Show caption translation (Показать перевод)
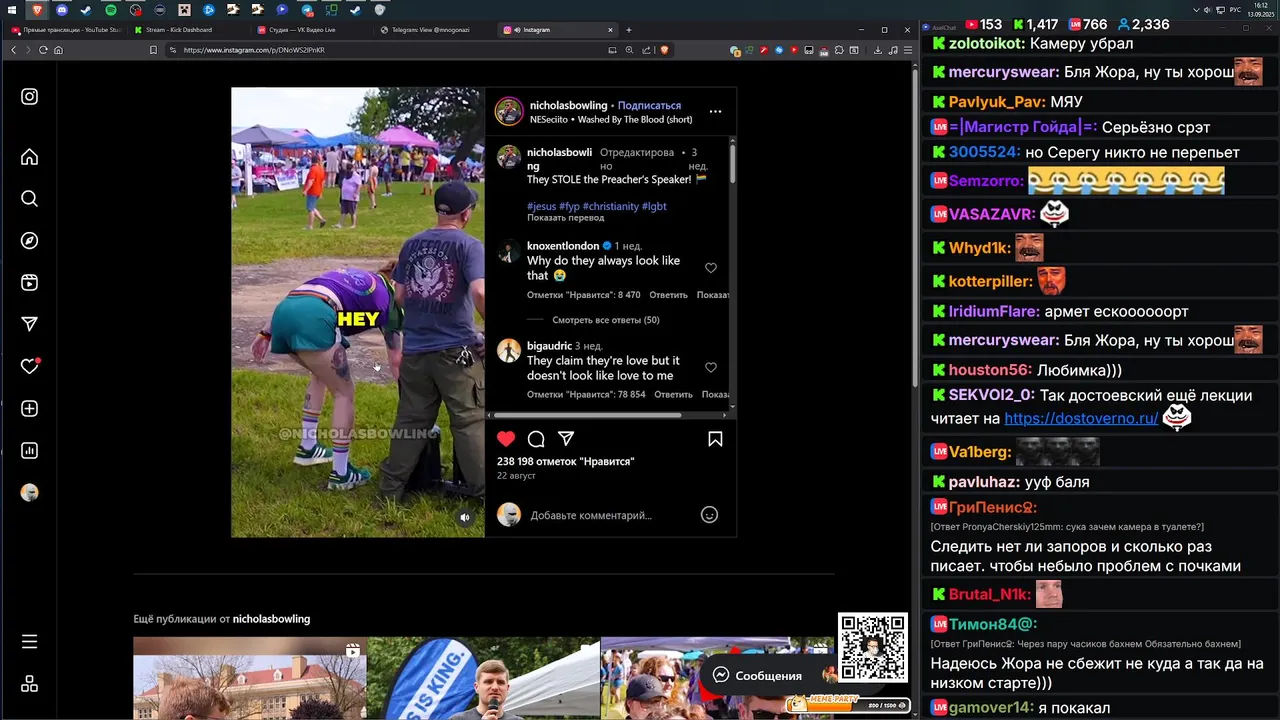 point(565,217)
